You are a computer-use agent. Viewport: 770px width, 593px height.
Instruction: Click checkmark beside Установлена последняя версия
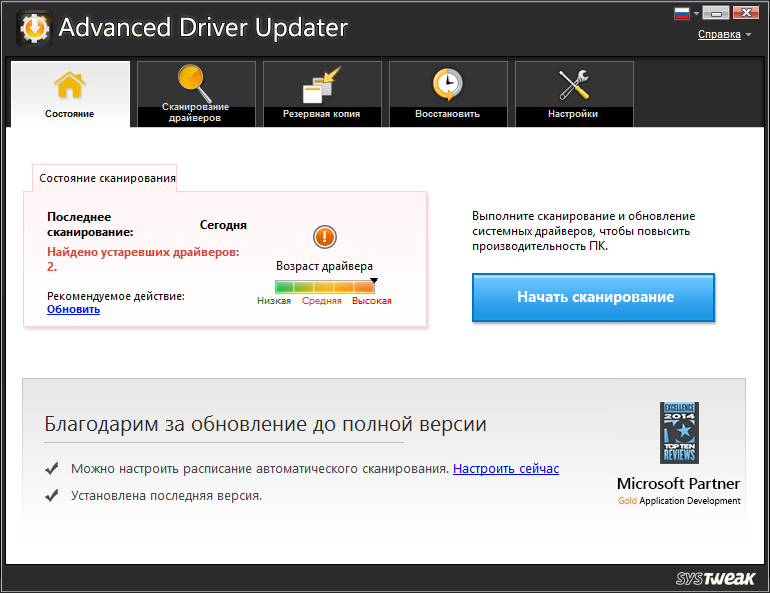[x=52, y=495]
